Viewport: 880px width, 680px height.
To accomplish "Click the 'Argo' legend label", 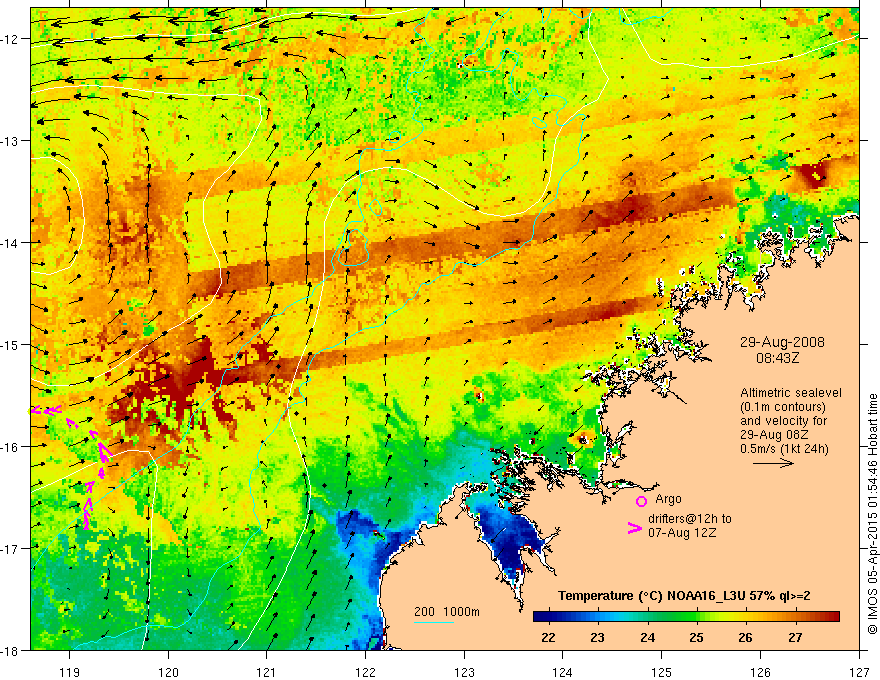I will point(668,499).
